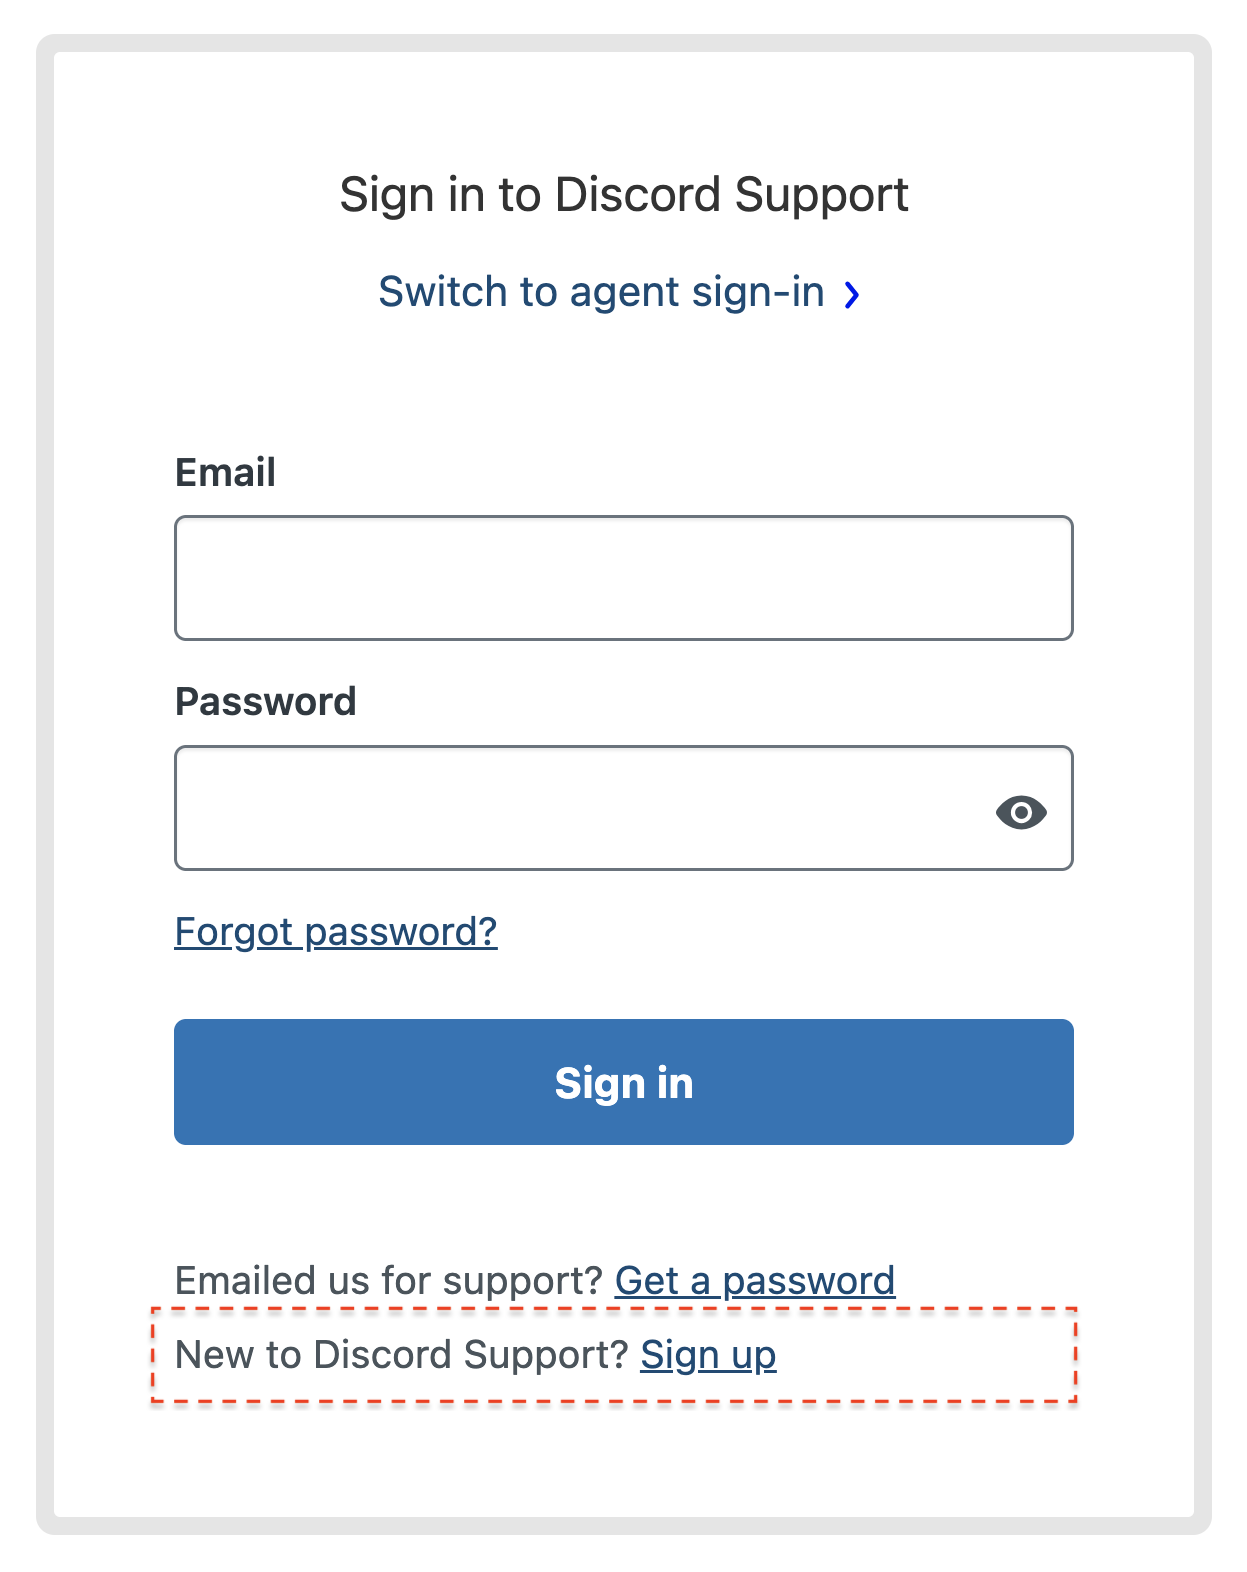
Task: Open the Sign up link
Action: tap(708, 1355)
